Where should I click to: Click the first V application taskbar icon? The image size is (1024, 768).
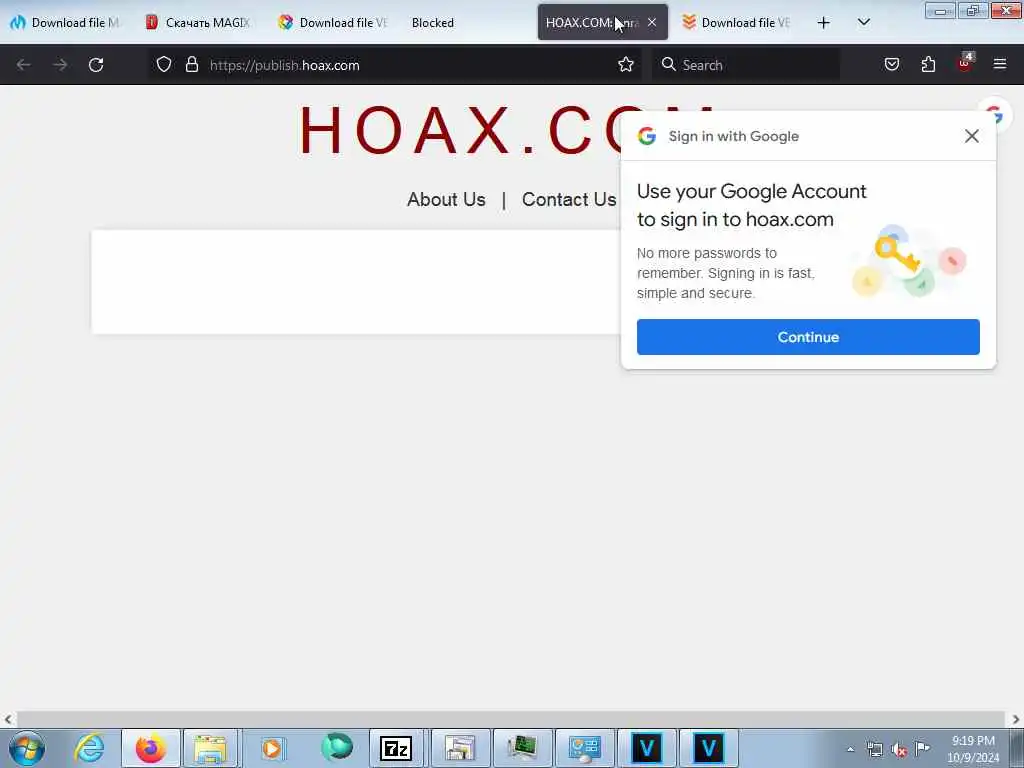(x=647, y=748)
